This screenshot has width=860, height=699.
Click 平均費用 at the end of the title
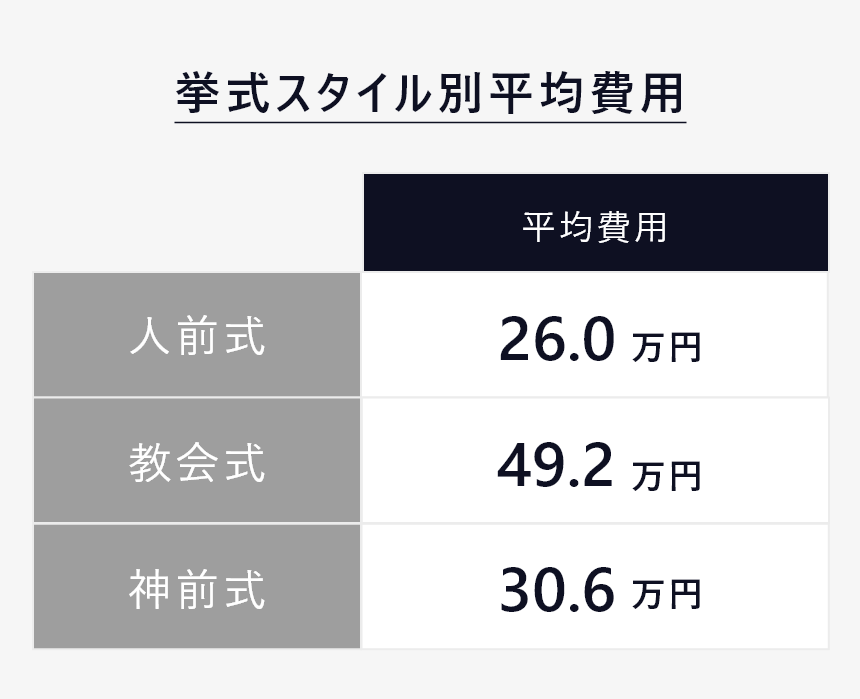pos(586,93)
